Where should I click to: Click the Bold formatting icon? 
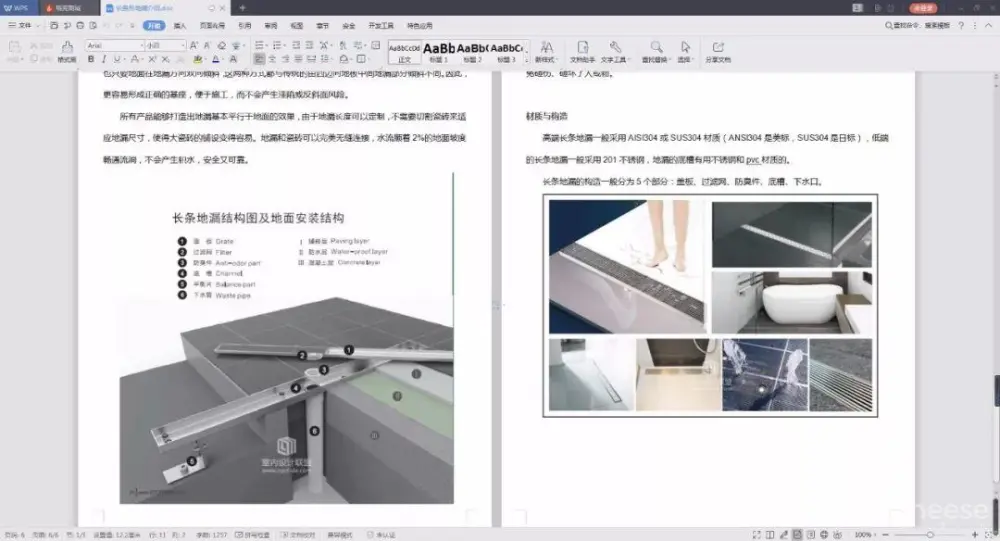[91, 59]
